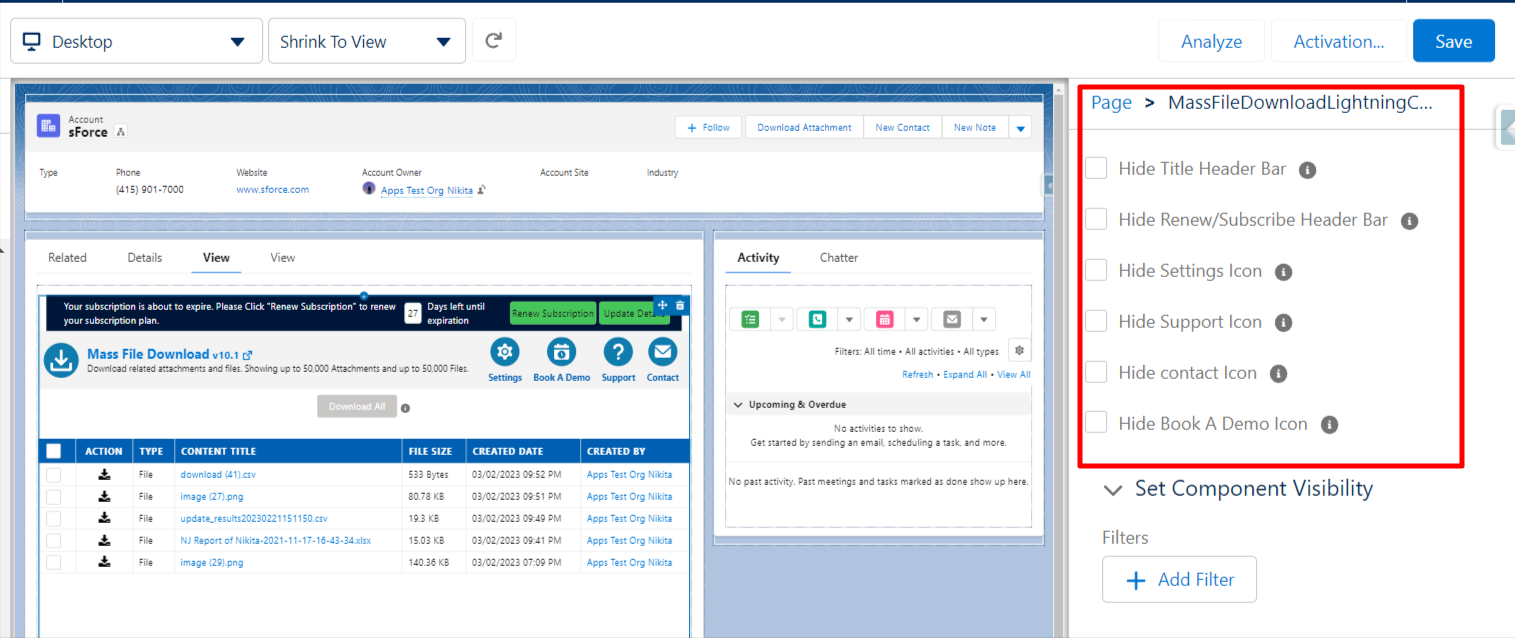Switch to the Related tab

pyautogui.click(x=67, y=258)
